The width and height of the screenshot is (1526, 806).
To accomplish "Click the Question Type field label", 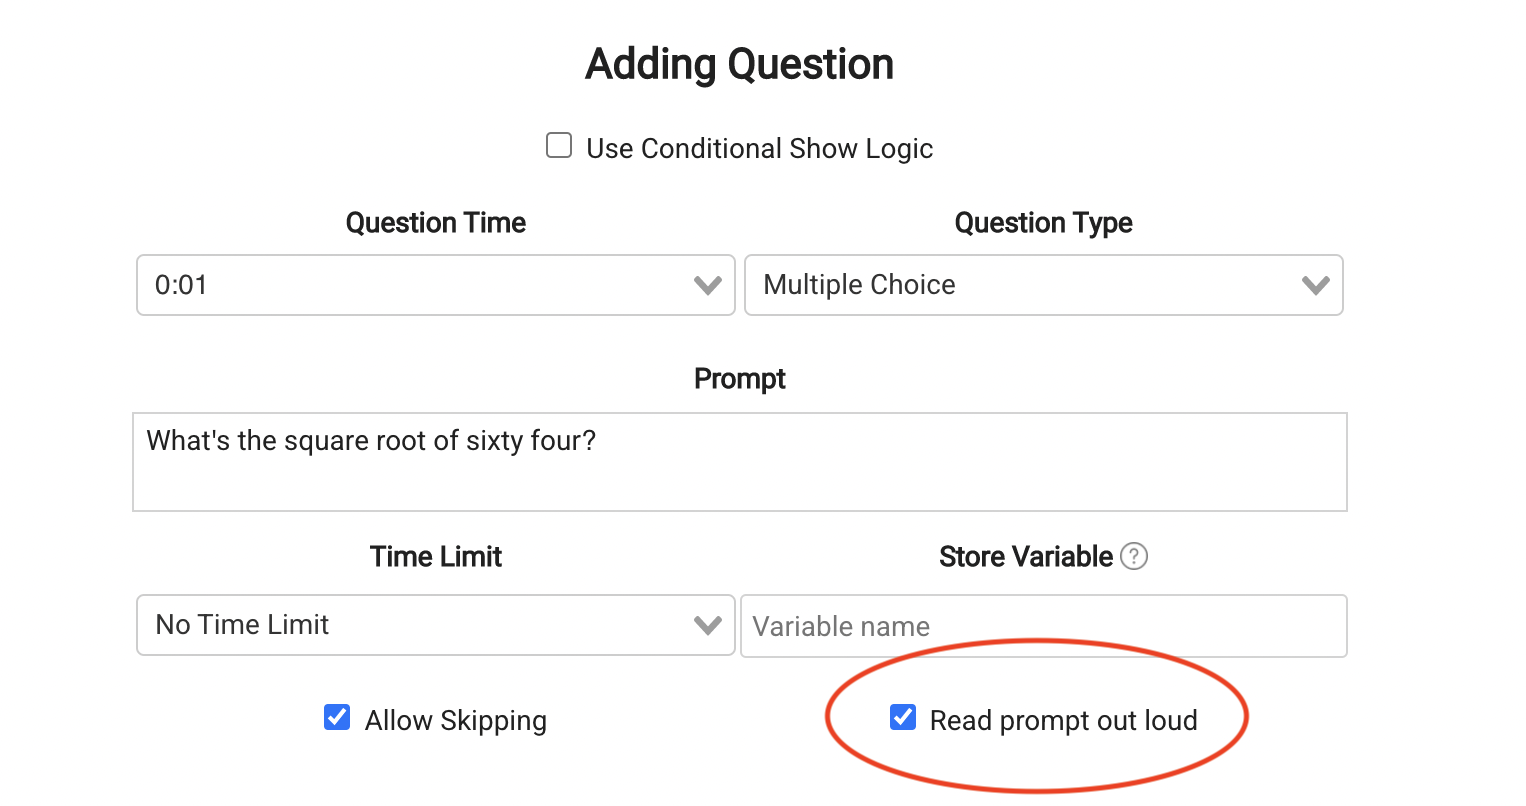I will 1043,222.
